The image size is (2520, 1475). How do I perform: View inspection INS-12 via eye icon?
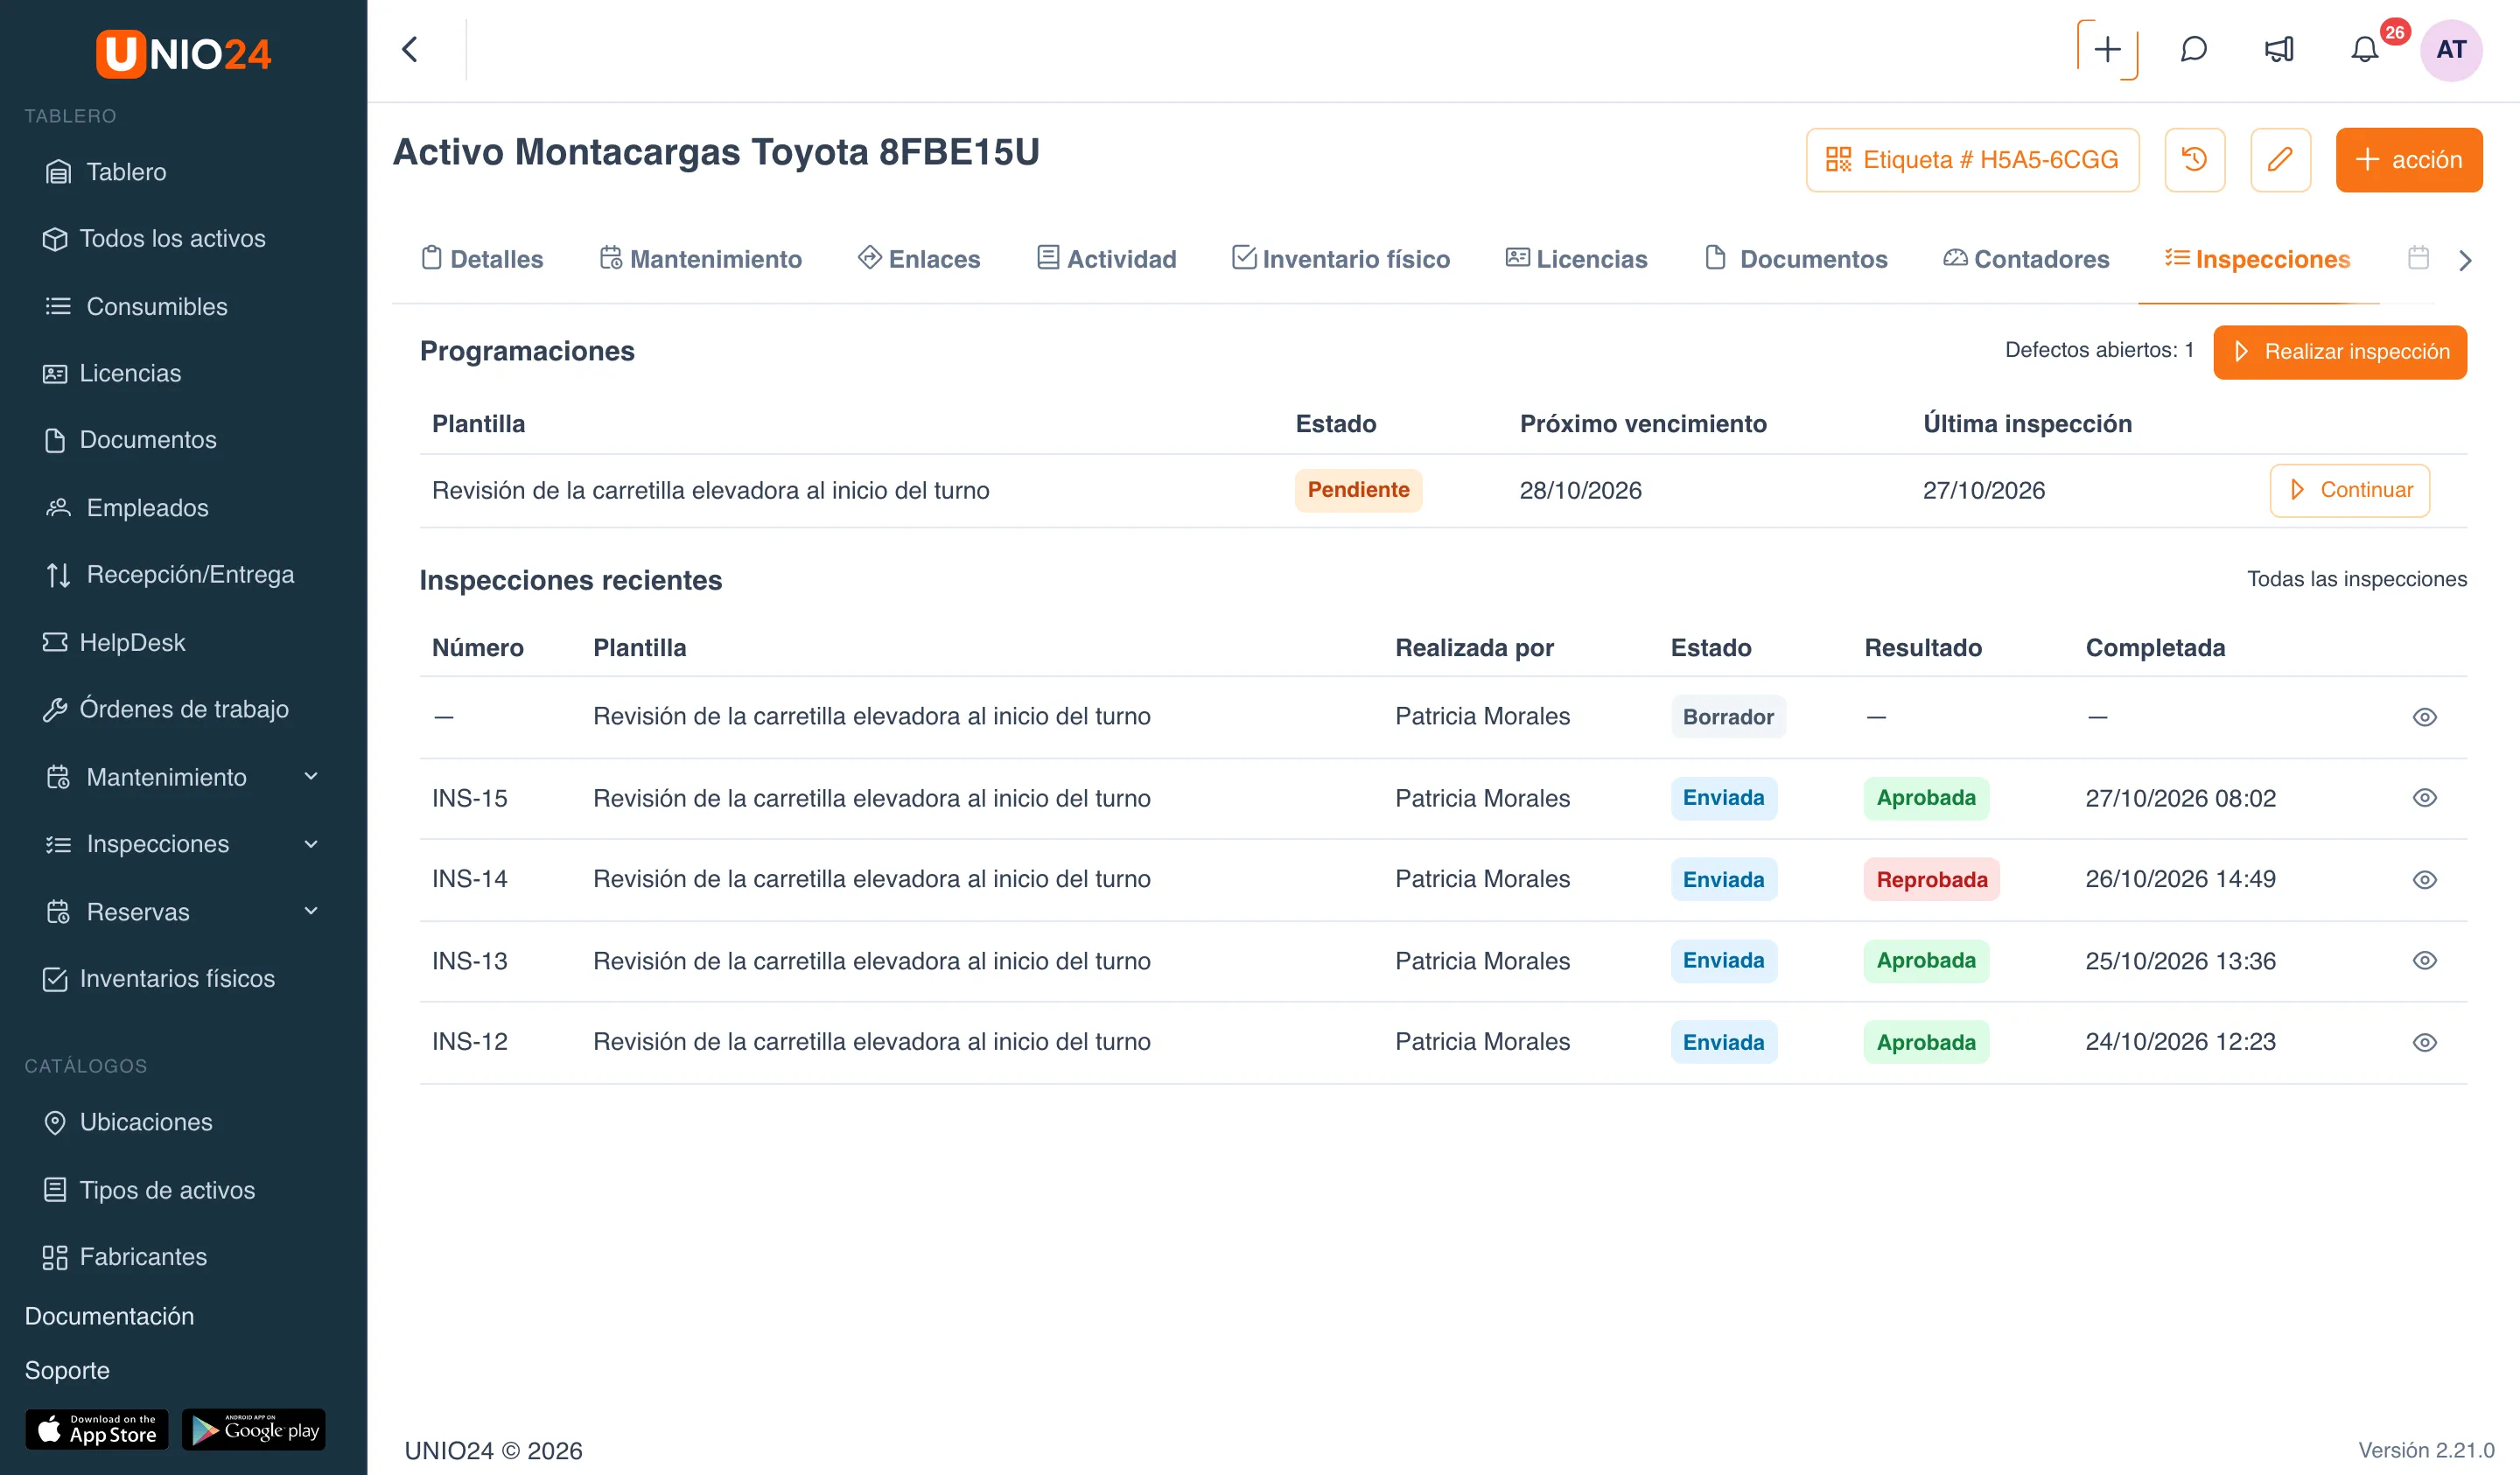[2424, 1042]
